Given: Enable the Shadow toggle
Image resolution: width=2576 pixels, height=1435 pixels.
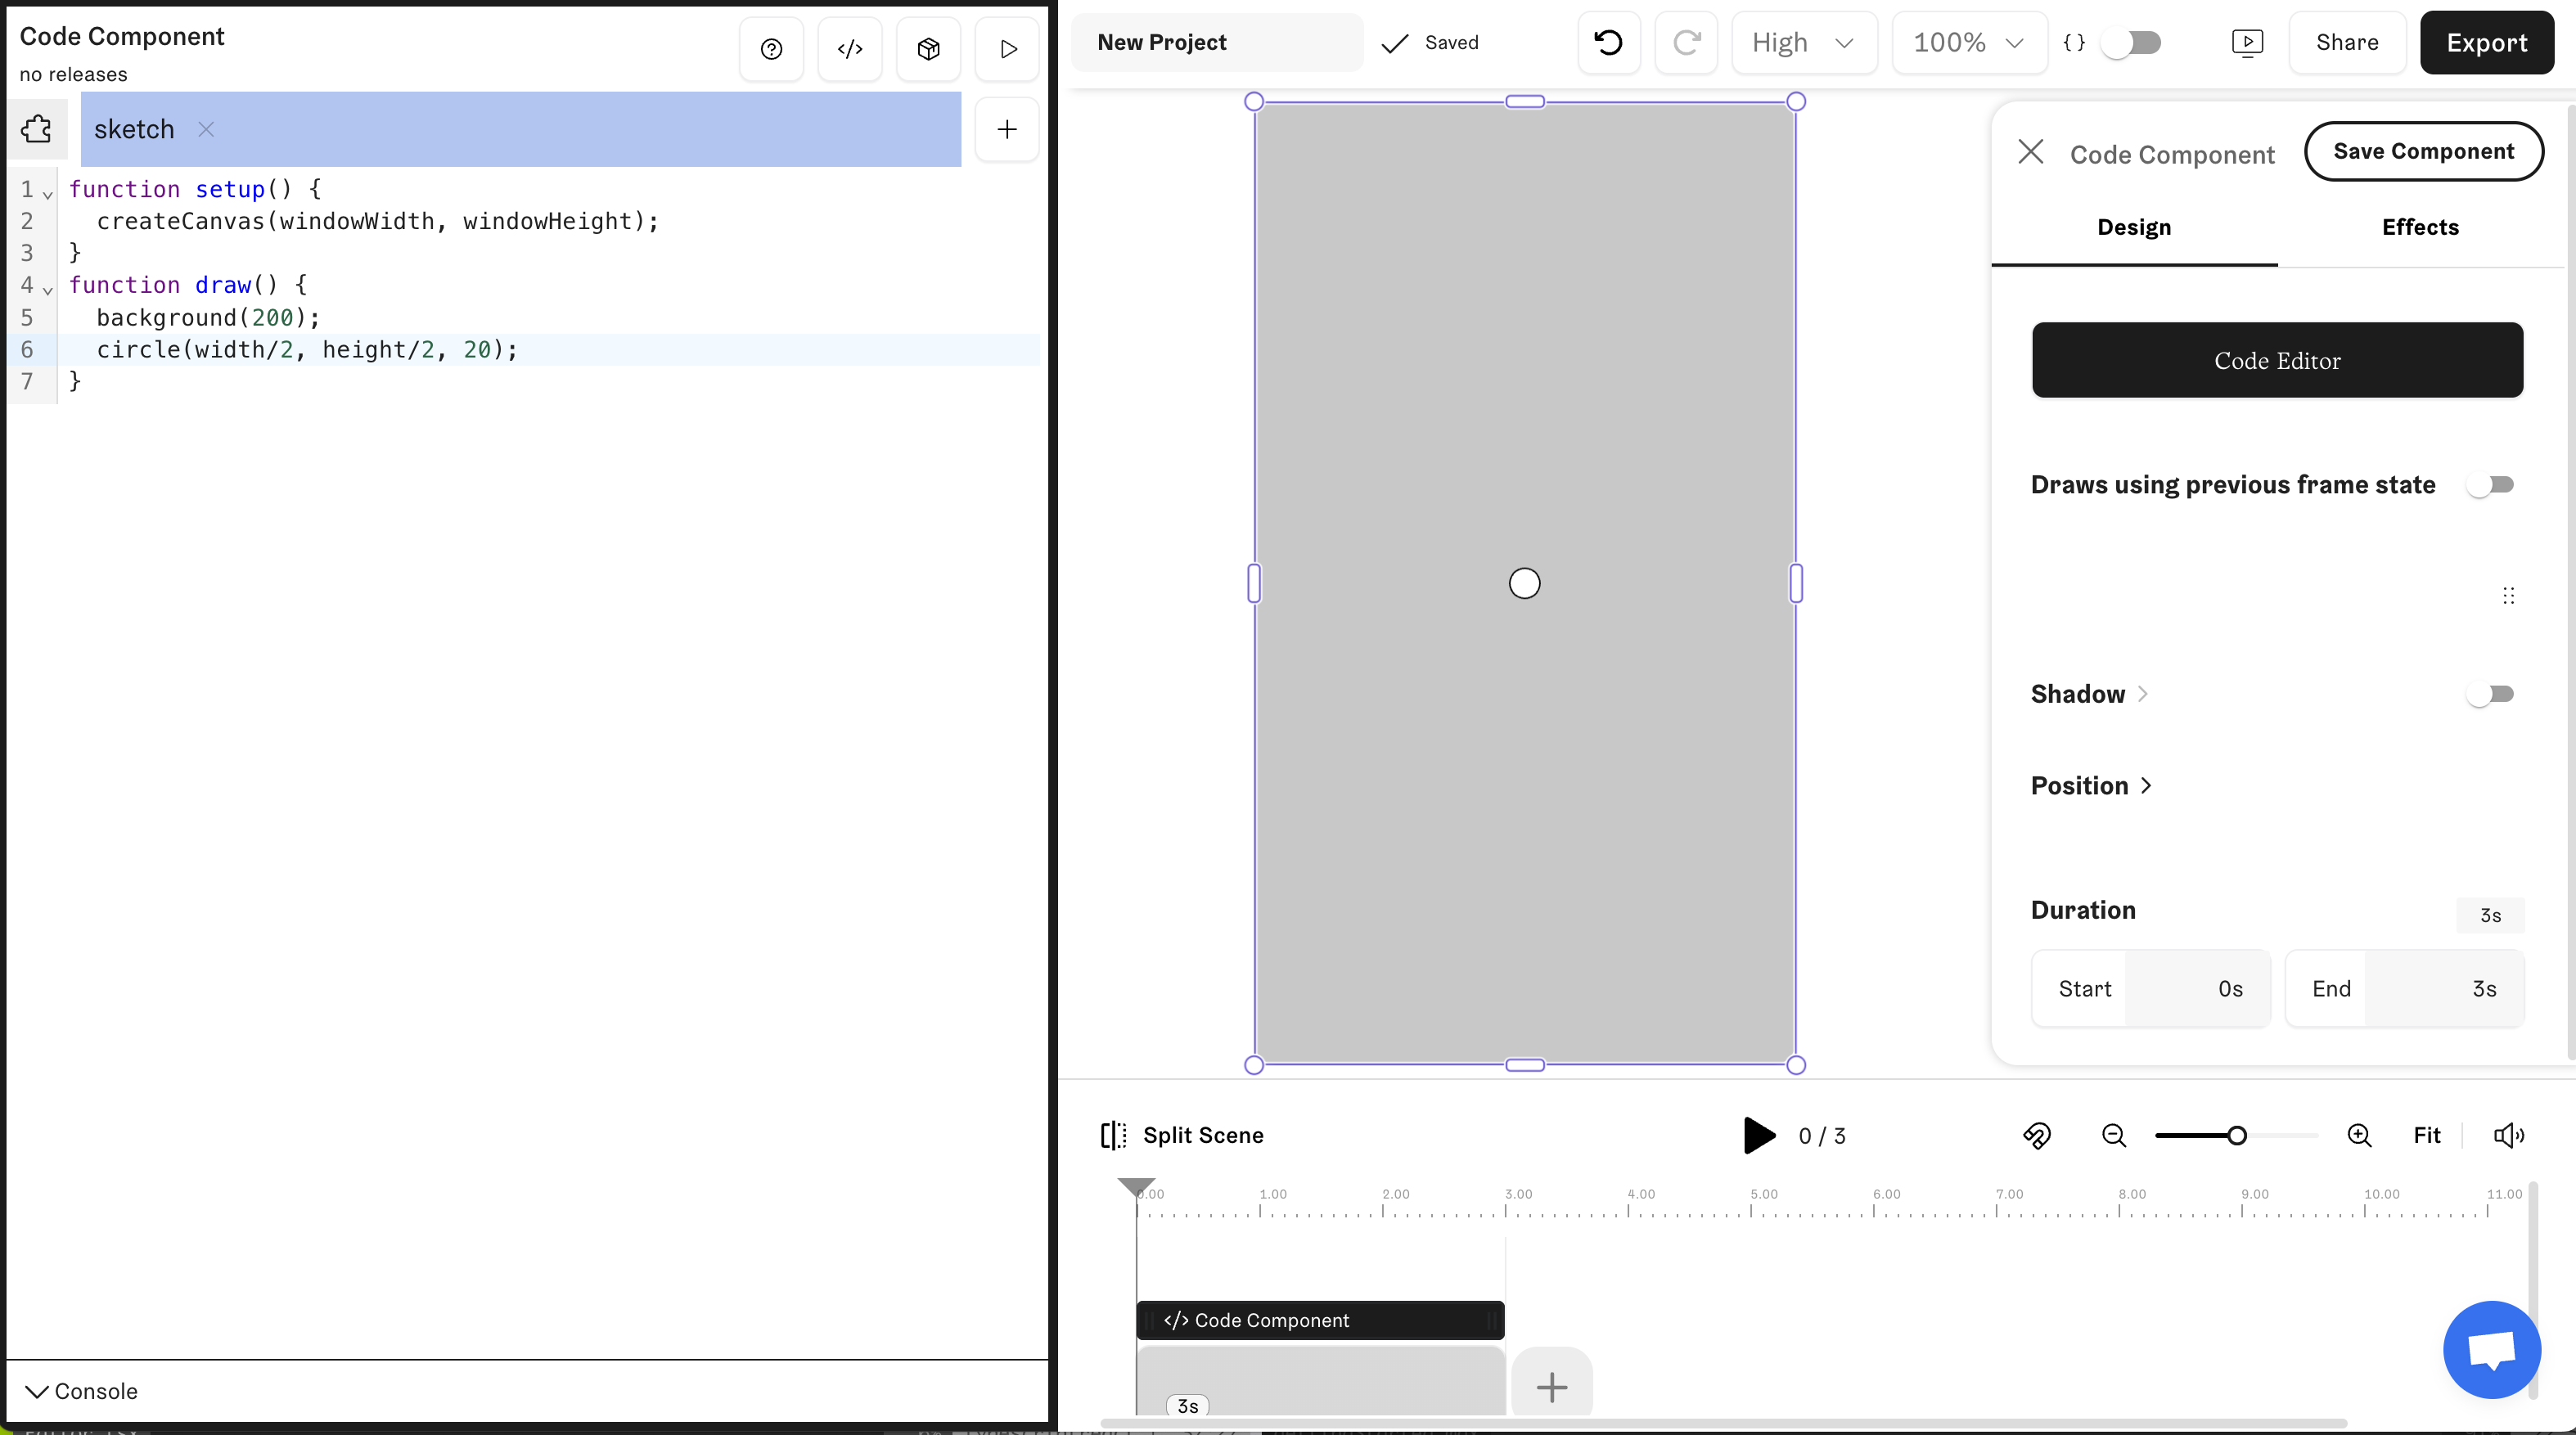Looking at the screenshot, I should 2490,694.
